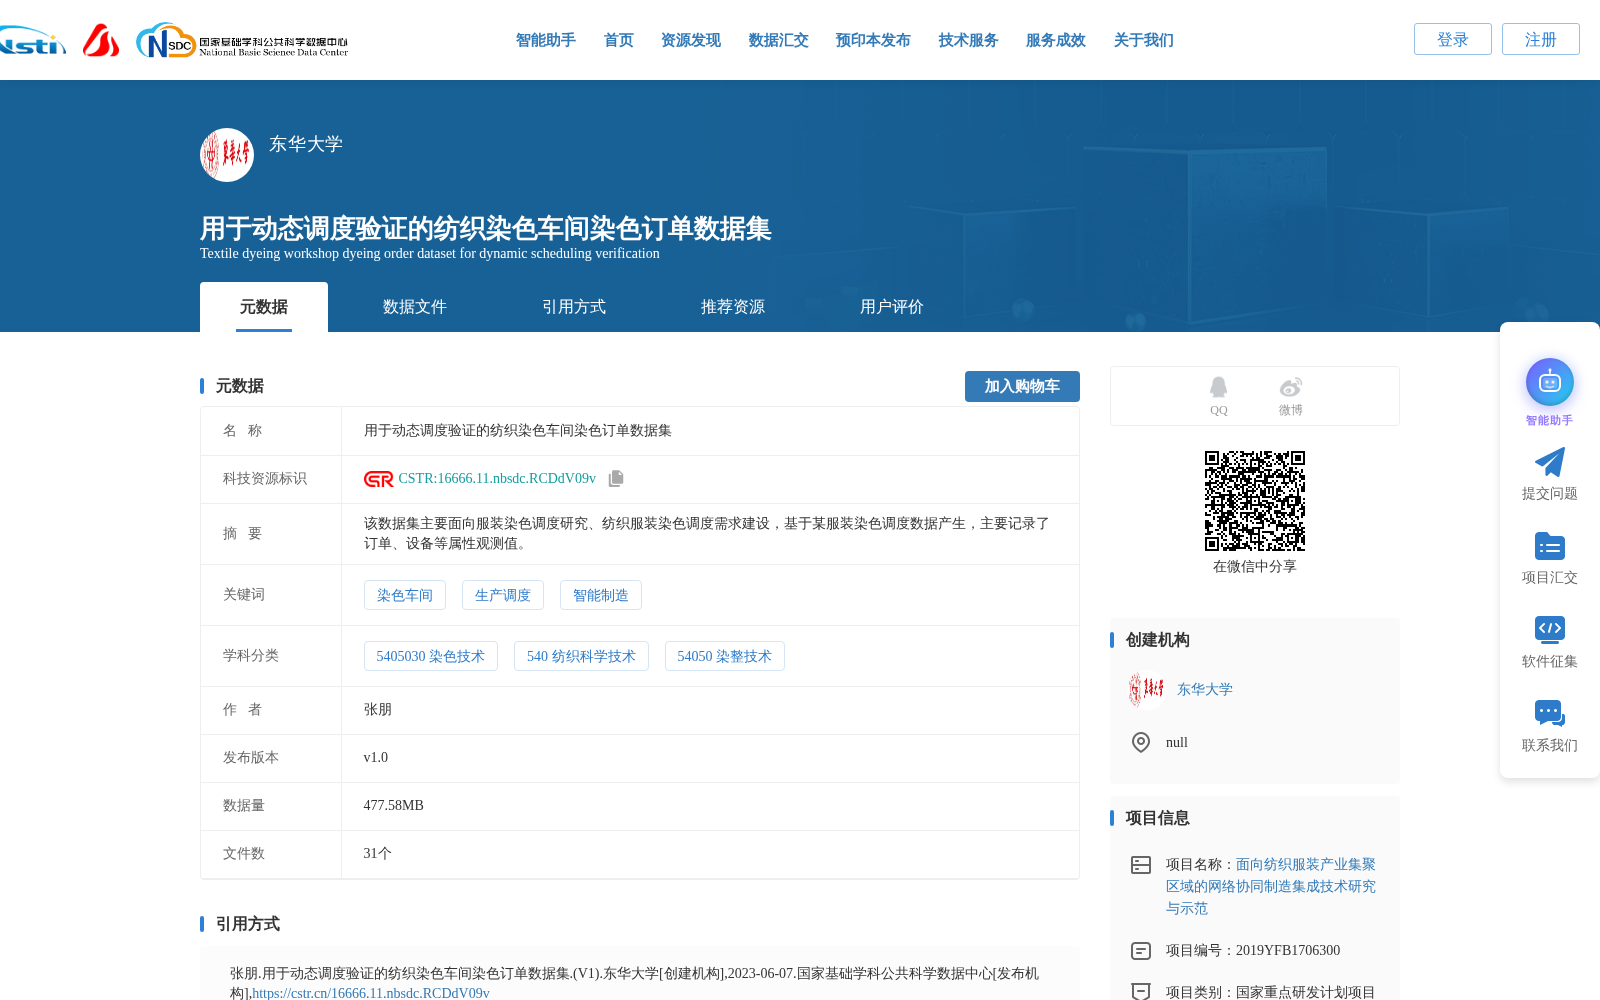Click the 染色车间 keyword tag
Image resolution: width=1600 pixels, height=1000 pixels.
405,595
